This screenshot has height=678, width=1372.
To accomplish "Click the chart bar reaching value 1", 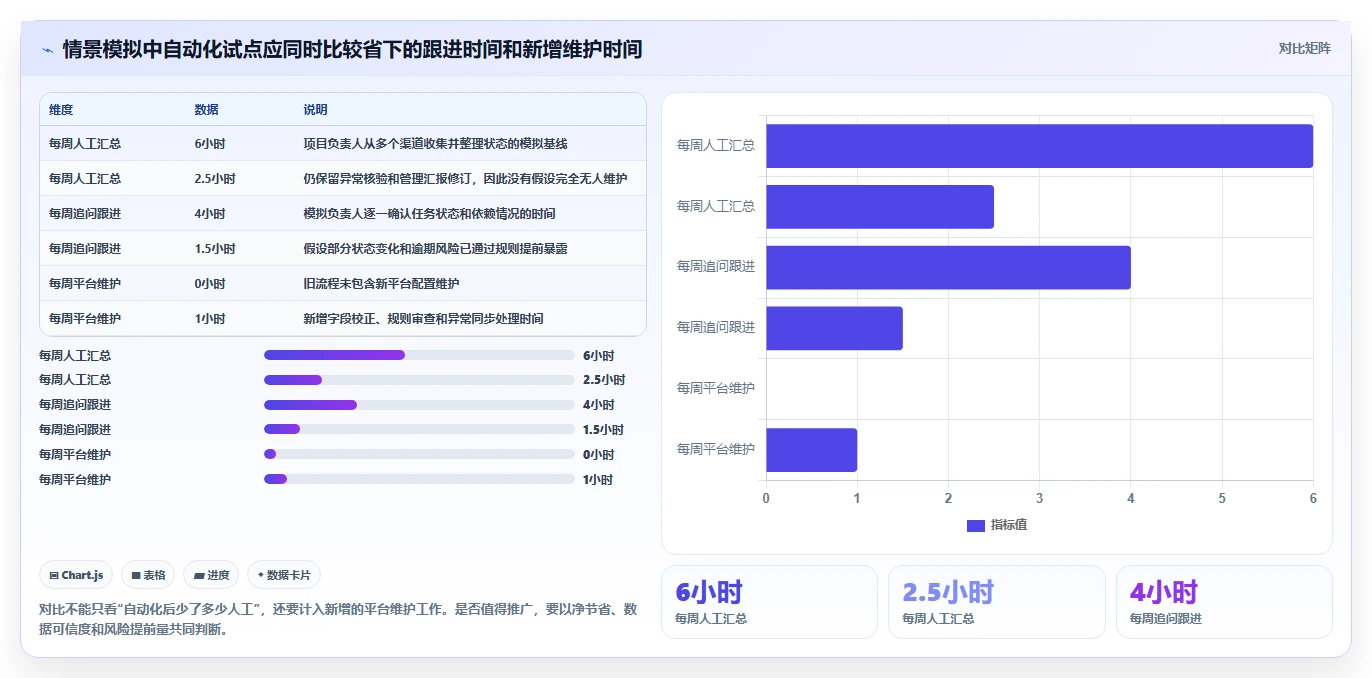I will tap(811, 450).
